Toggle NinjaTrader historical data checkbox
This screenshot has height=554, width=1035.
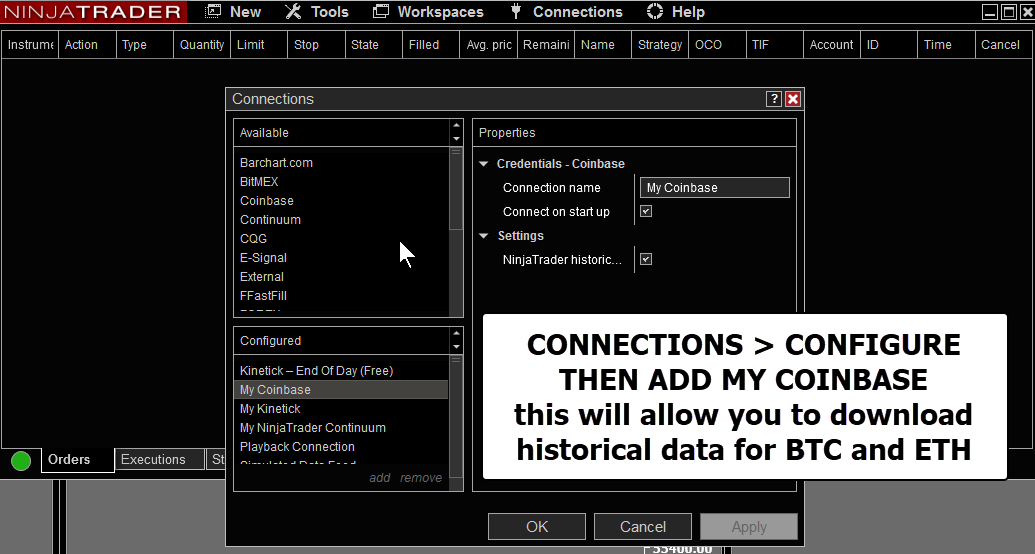[x=646, y=260]
